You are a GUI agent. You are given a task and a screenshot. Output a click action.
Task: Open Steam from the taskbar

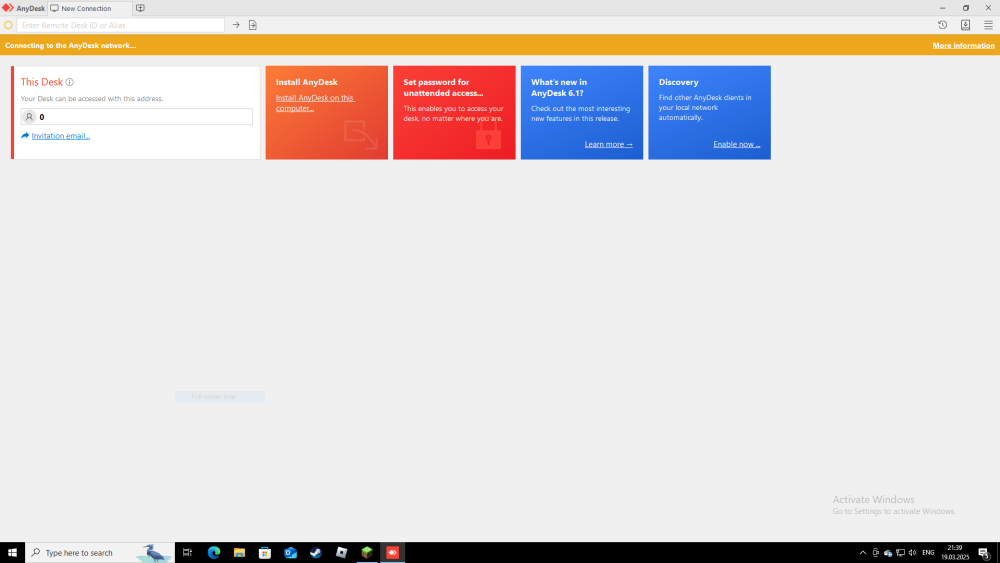pos(316,553)
